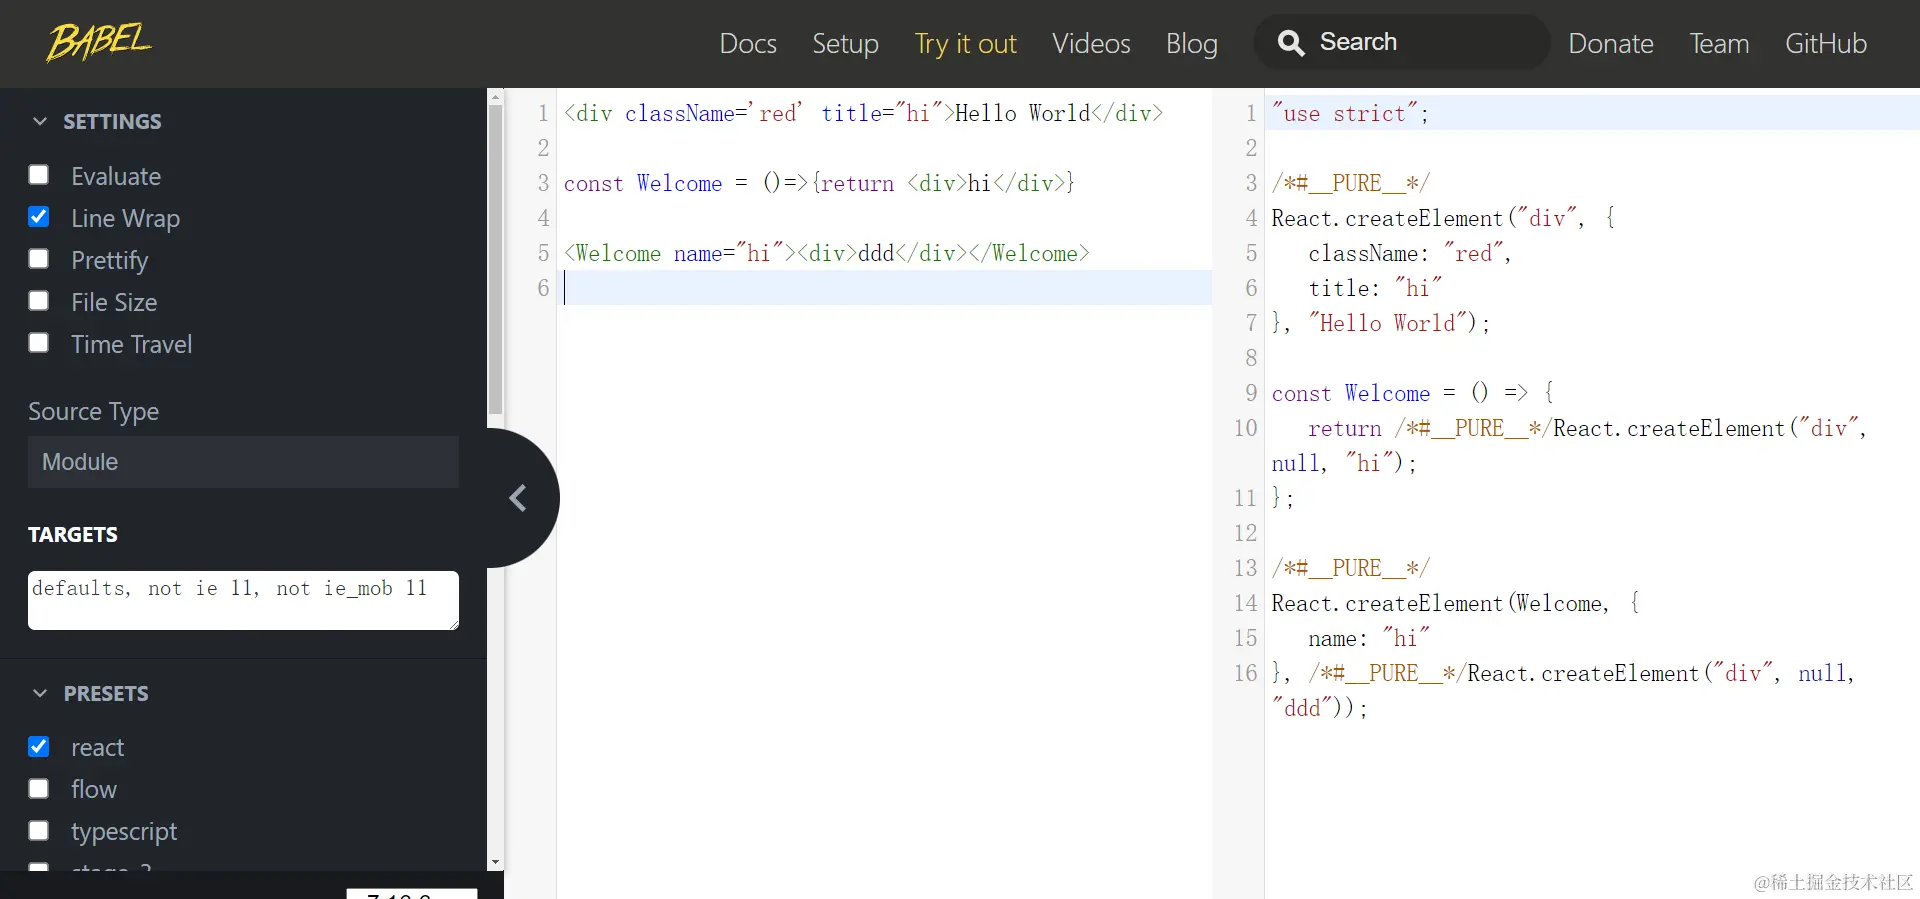
Task: Click the const Welcome input line
Action: (x=819, y=183)
